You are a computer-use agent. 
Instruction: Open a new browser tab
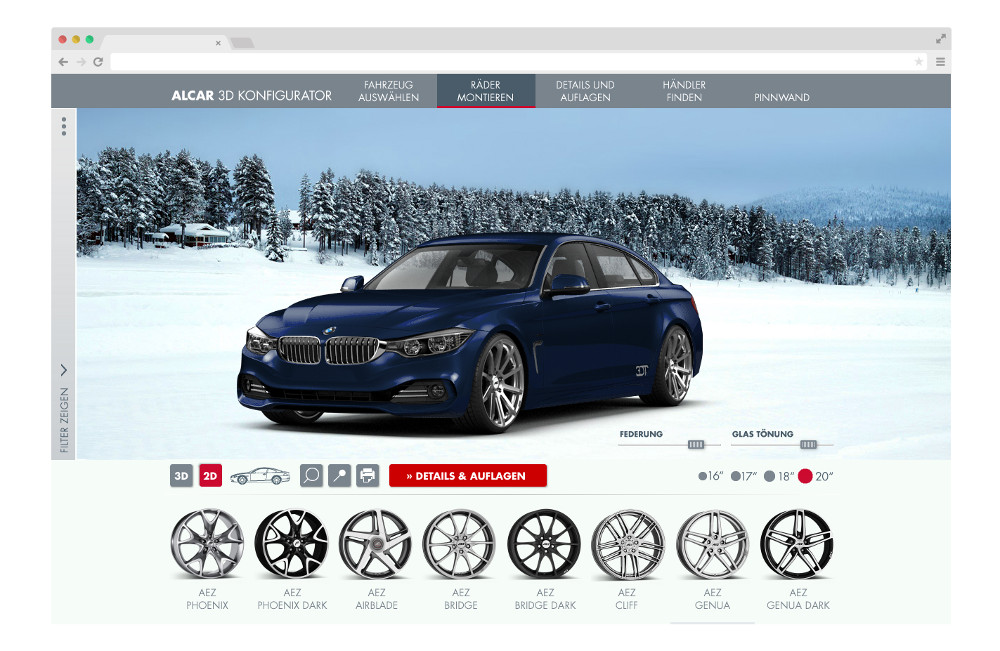click(242, 43)
